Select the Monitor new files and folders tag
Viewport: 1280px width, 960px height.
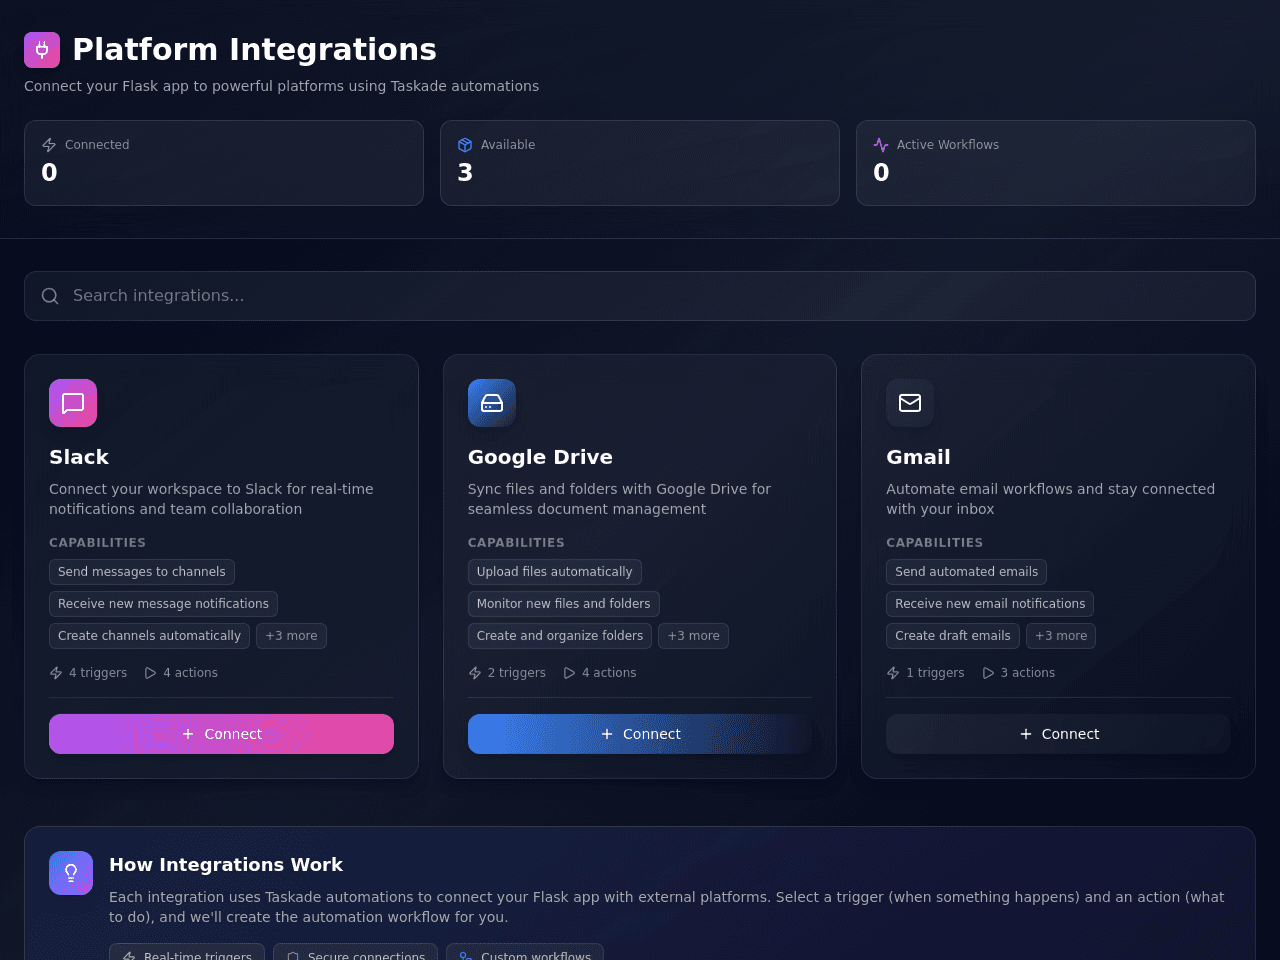[564, 604]
